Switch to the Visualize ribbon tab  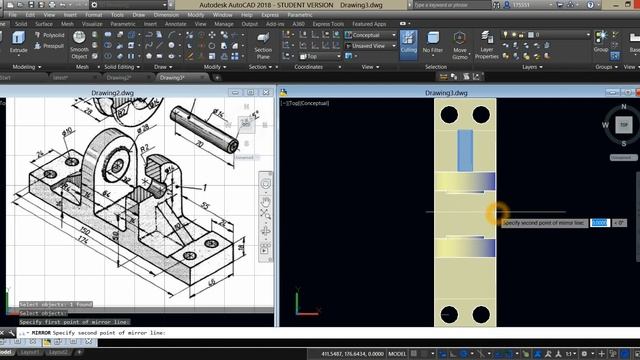(x=92, y=24)
